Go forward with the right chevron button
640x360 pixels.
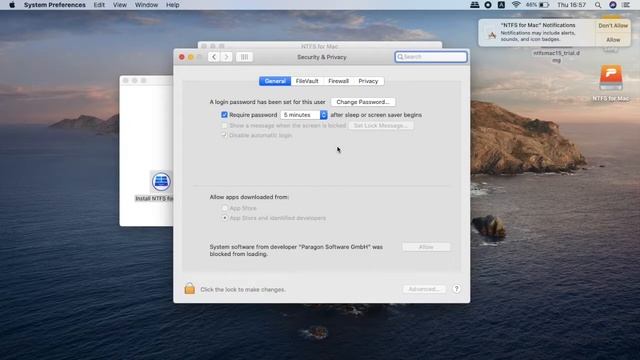[x=227, y=57]
